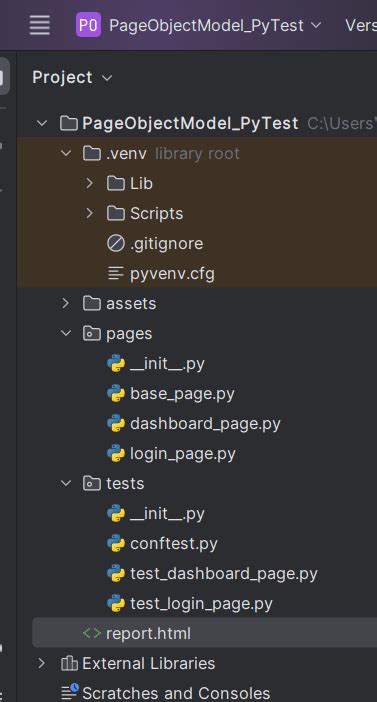This screenshot has width=377, height=702.
Task: Collapse the tests folder
Action: pos(66,484)
